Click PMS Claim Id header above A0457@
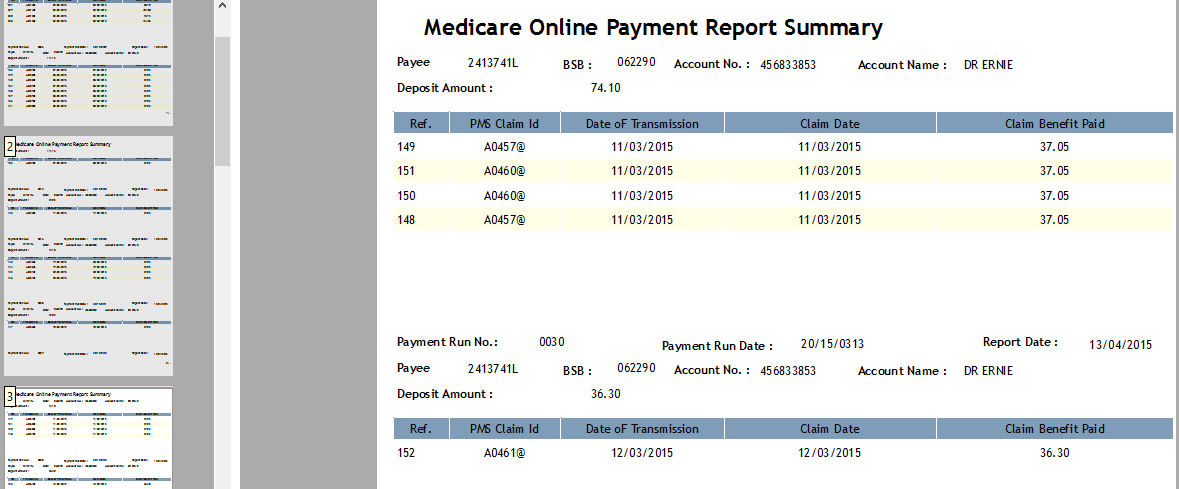Viewport: 1179px width, 489px height. click(x=505, y=123)
